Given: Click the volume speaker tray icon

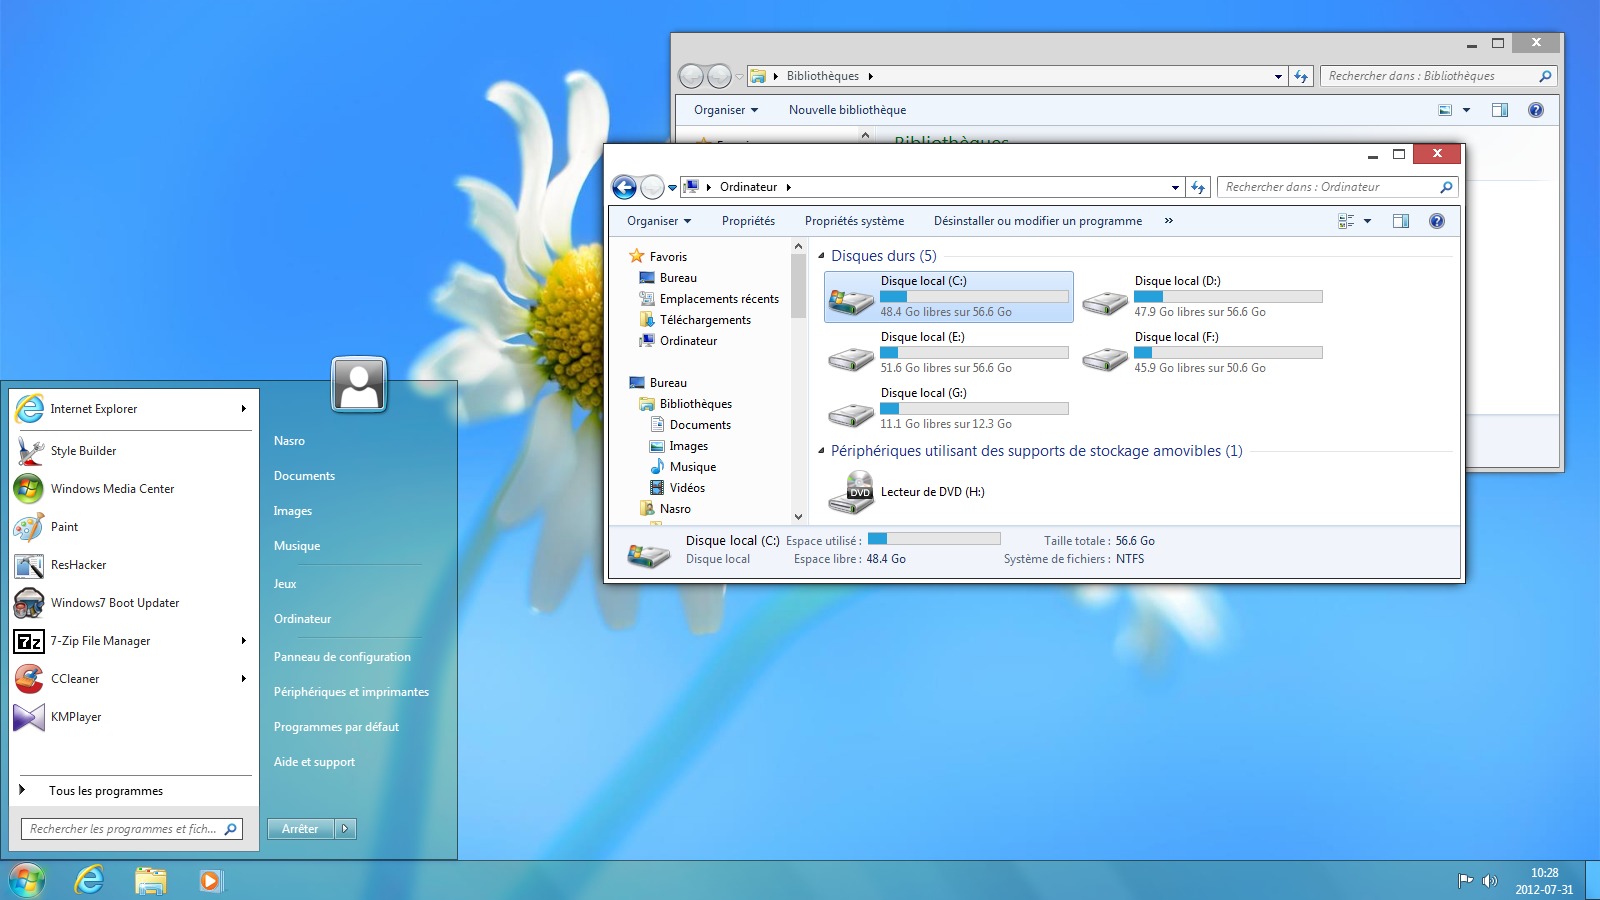Looking at the screenshot, I should [x=1489, y=880].
